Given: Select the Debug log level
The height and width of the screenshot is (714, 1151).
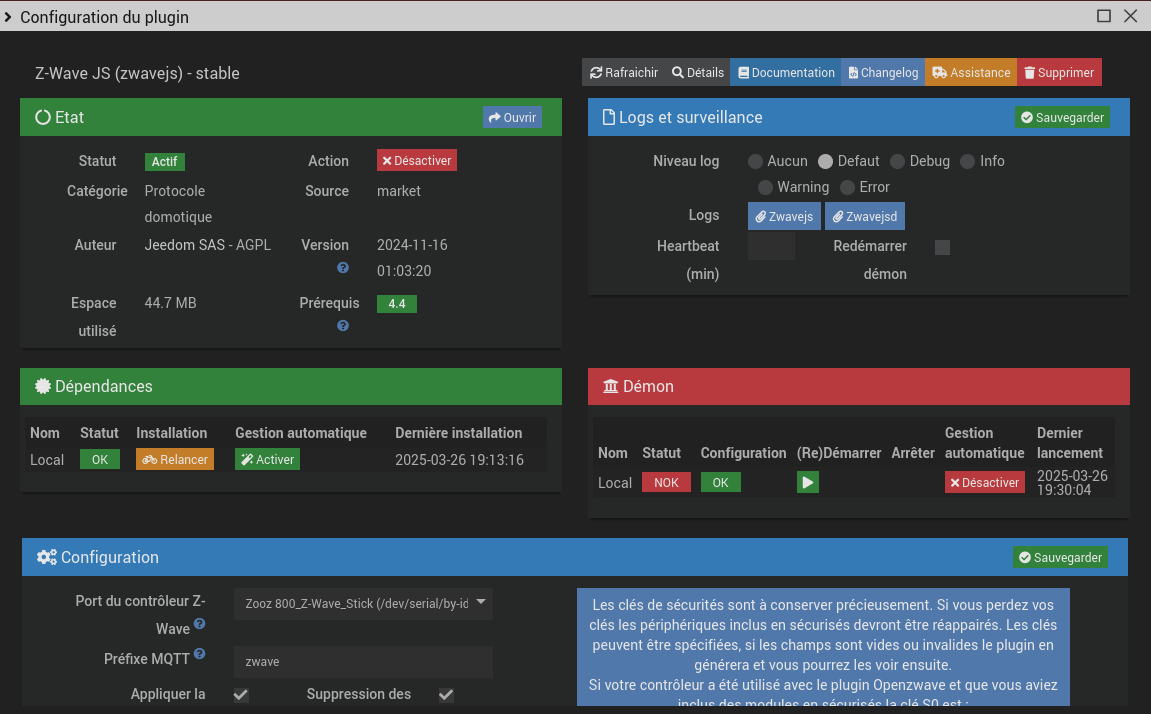Looking at the screenshot, I should pos(897,161).
